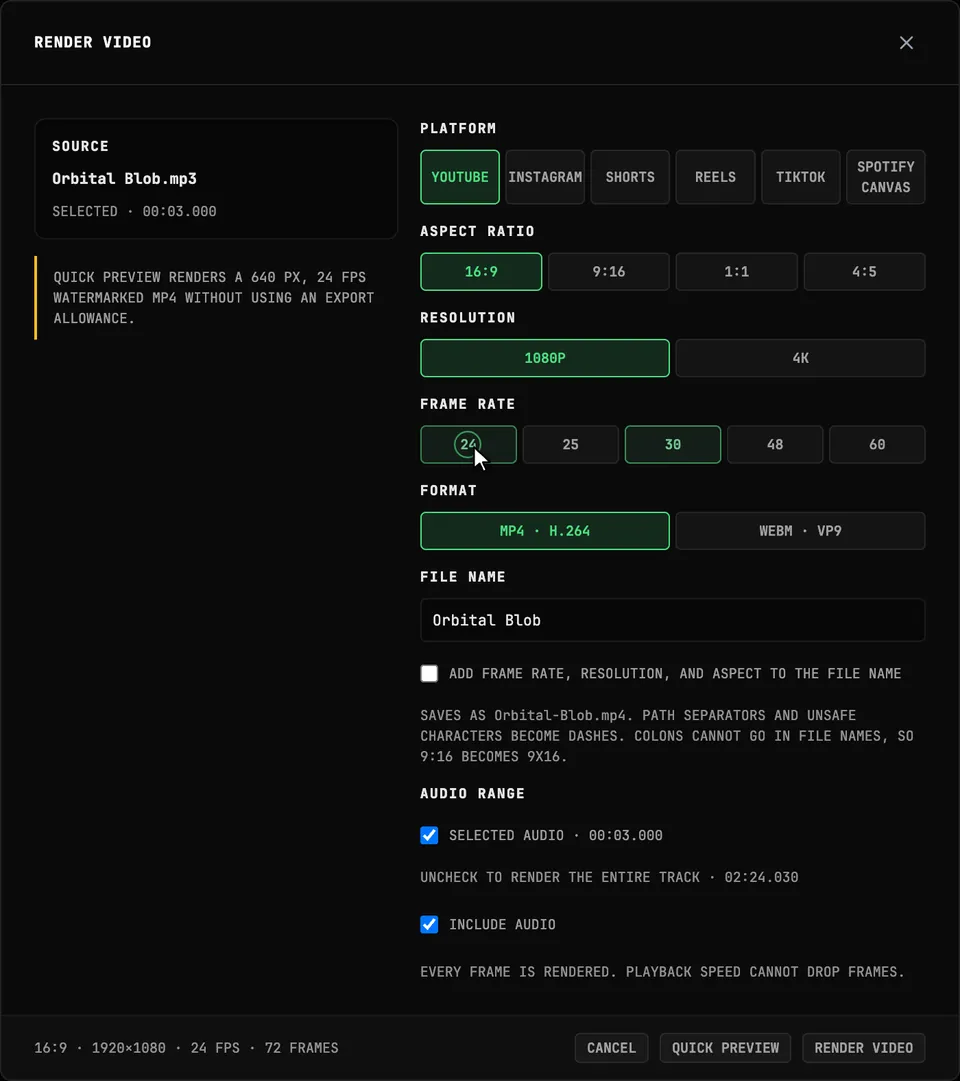Screen dimensions: 960x1081
Task: Switch format to WEBM · VP9
Action: pyautogui.click(x=801, y=531)
